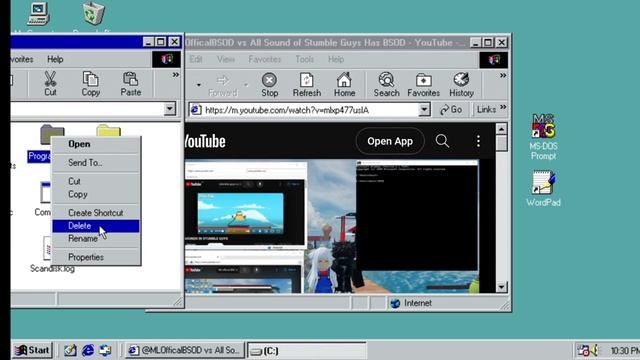Click the YouTube video player area
The width and height of the screenshot is (640, 360).
pos(332,226)
